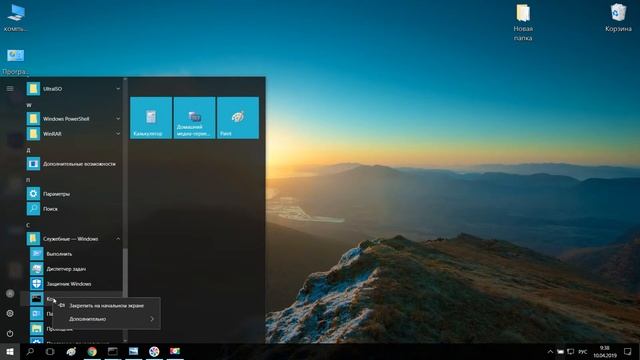
Task: Open the Домашний медиа-сервер tile
Action: coord(194,118)
